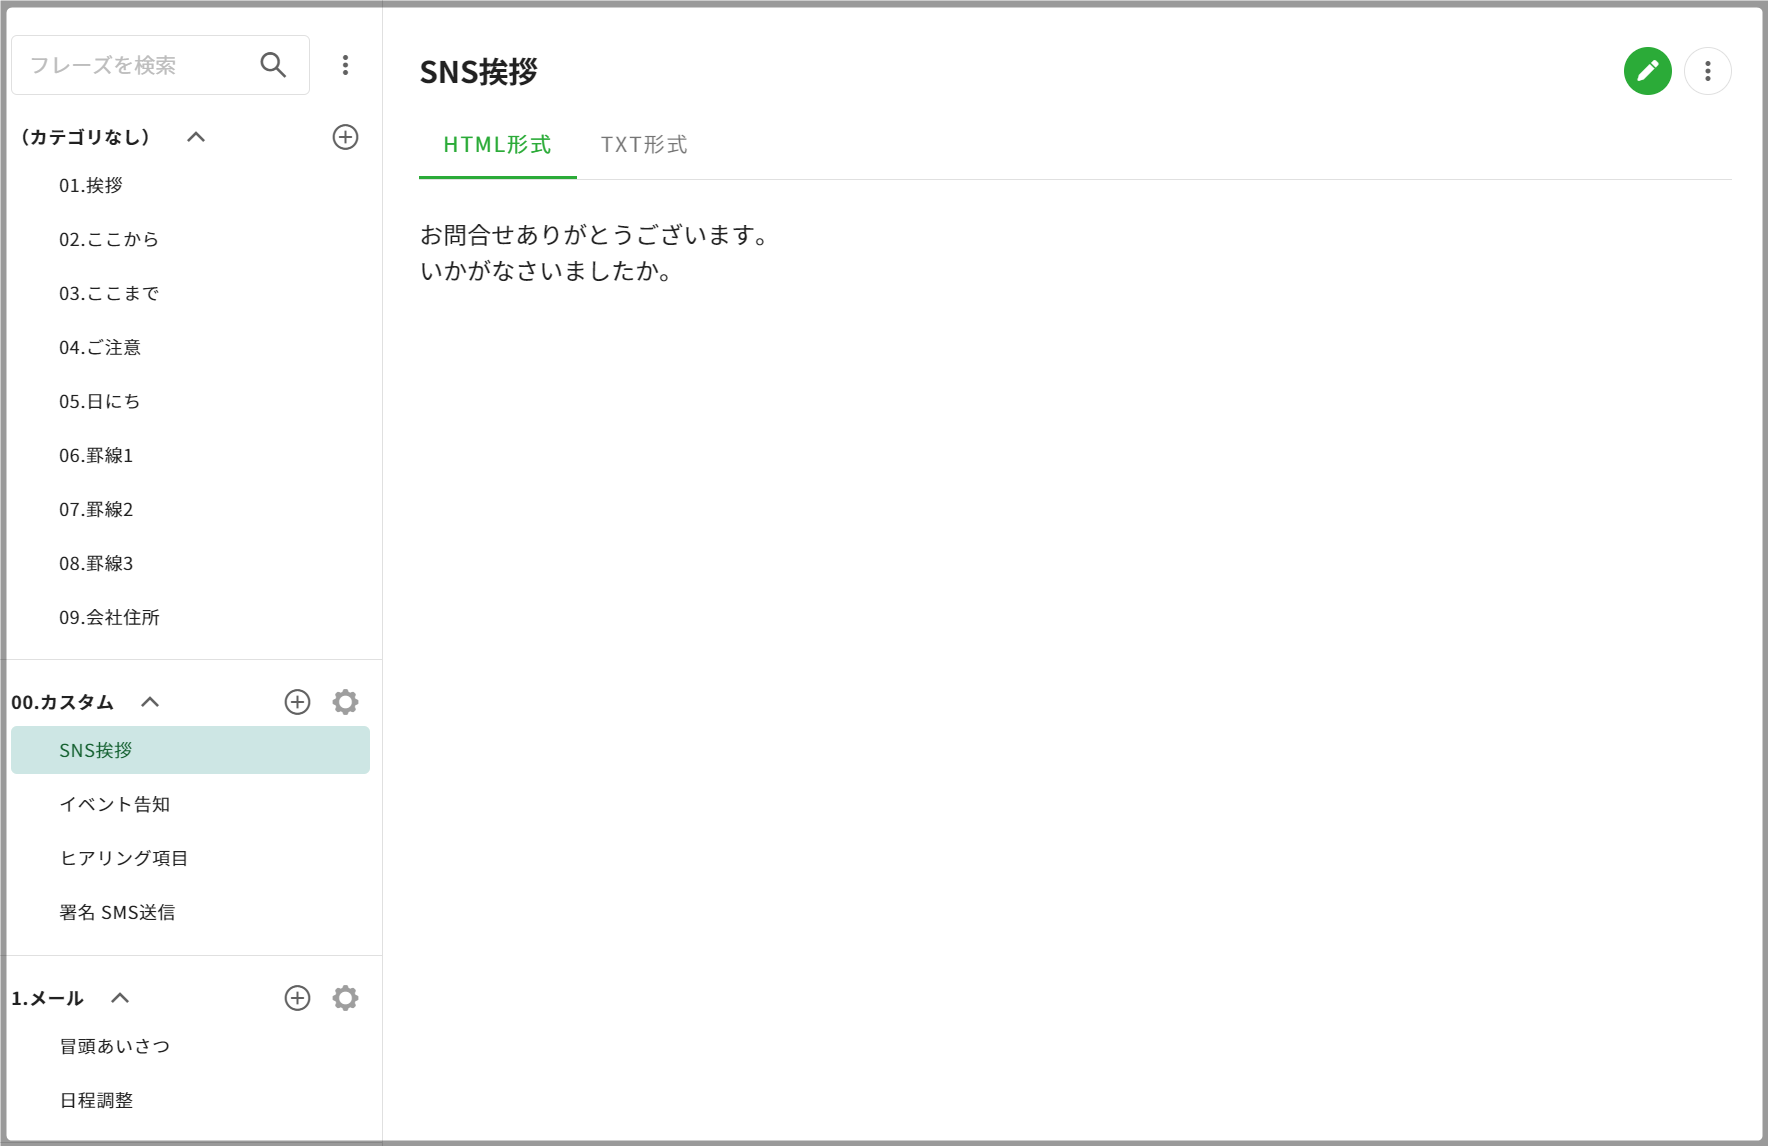
Task: Click the search magnifier icon
Action: 273,65
